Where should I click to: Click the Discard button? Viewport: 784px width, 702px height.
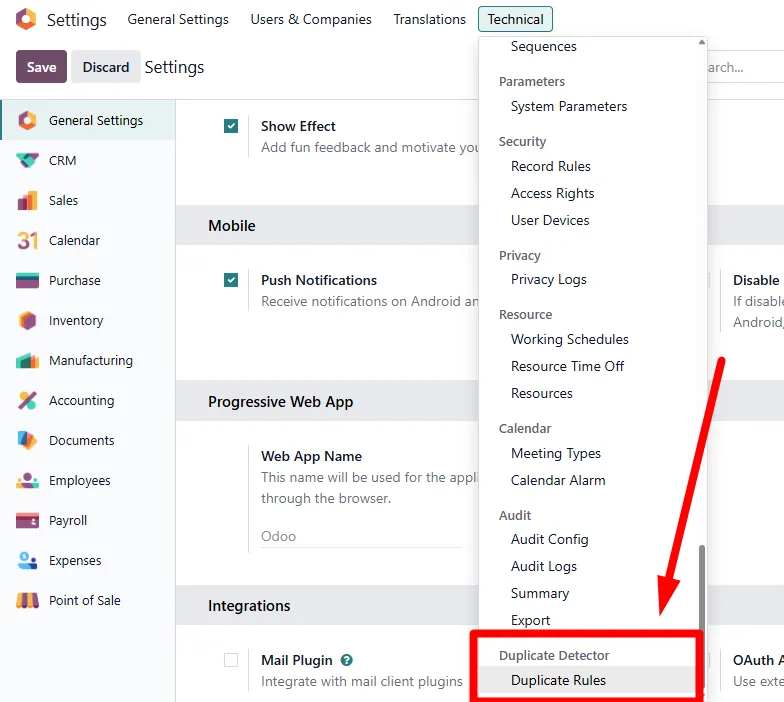click(x=106, y=66)
